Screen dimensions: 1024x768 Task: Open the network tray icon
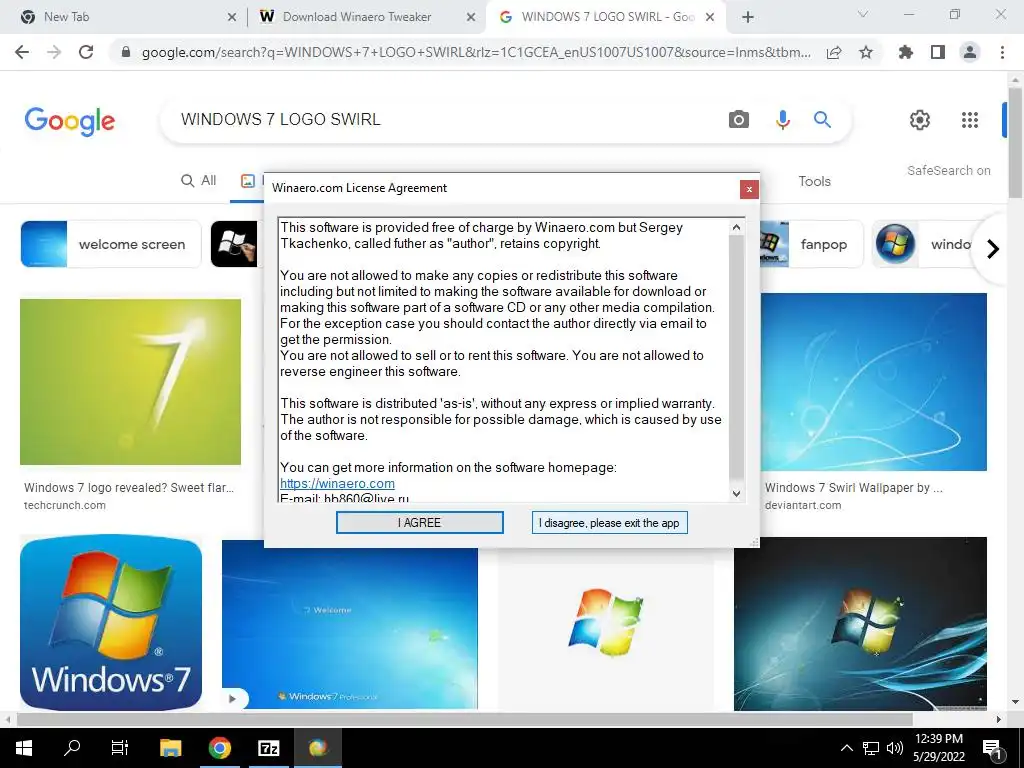click(x=871, y=748)
